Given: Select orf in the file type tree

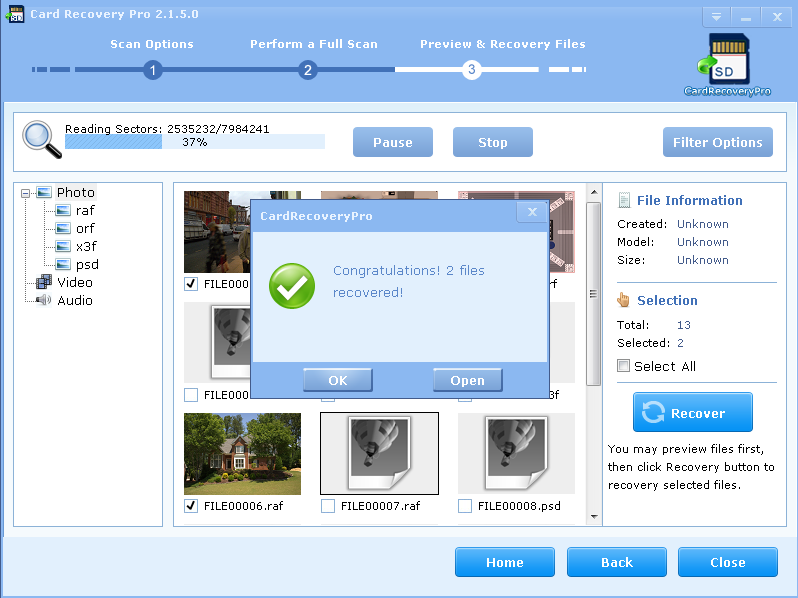Looking at the screenshot, I should pyautogui.click(x=85, y=228).
